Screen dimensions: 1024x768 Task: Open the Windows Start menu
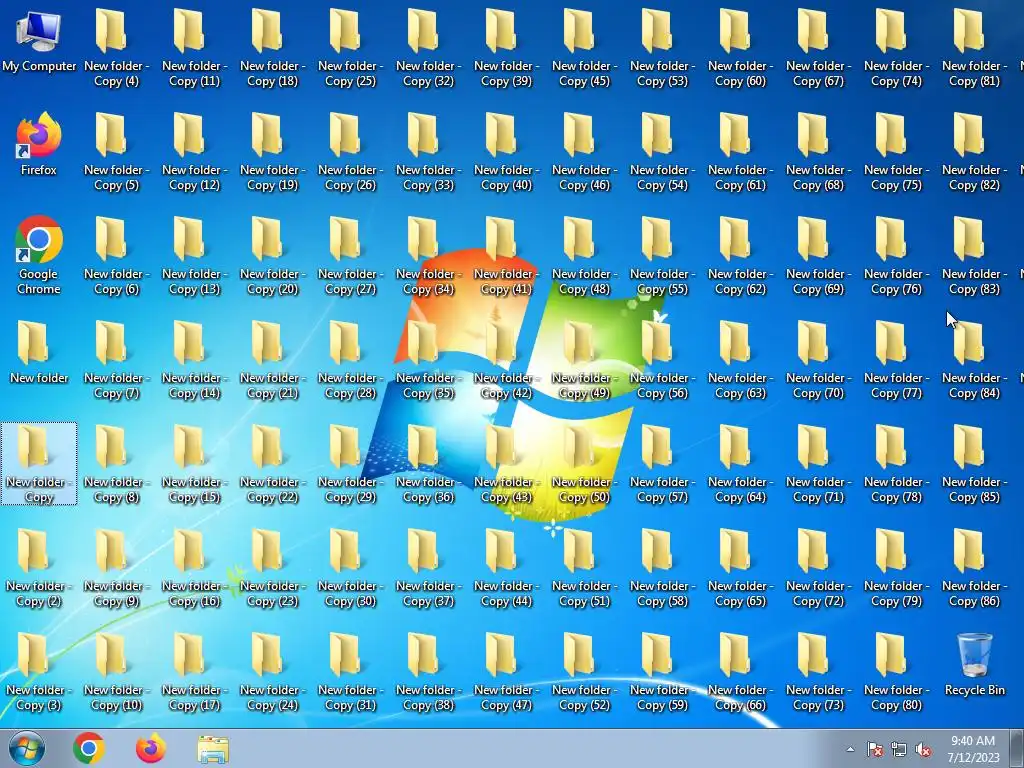[x=27, y=748]
